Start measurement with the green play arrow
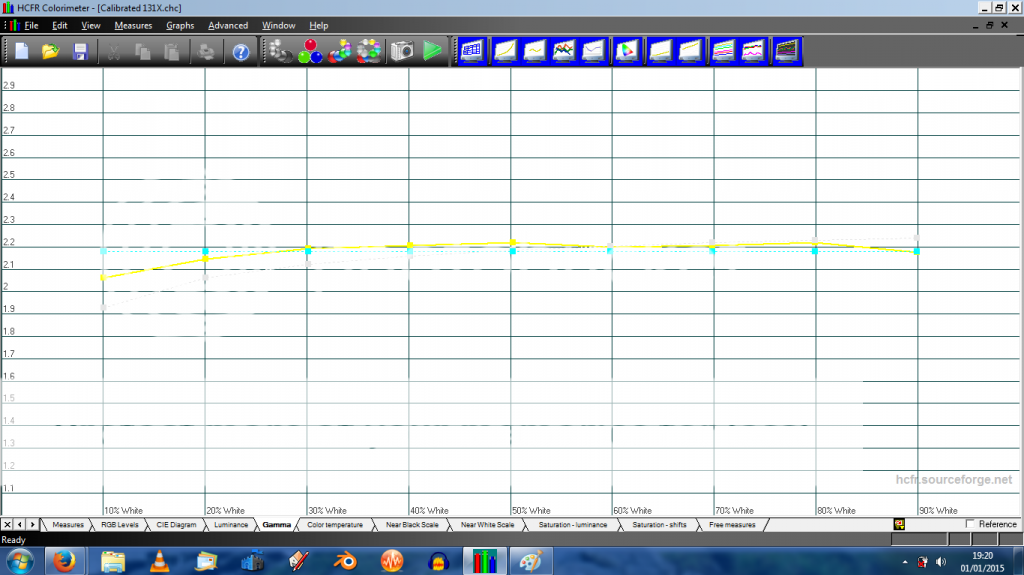The image size is (1024, 575). (x=432, y=51)
